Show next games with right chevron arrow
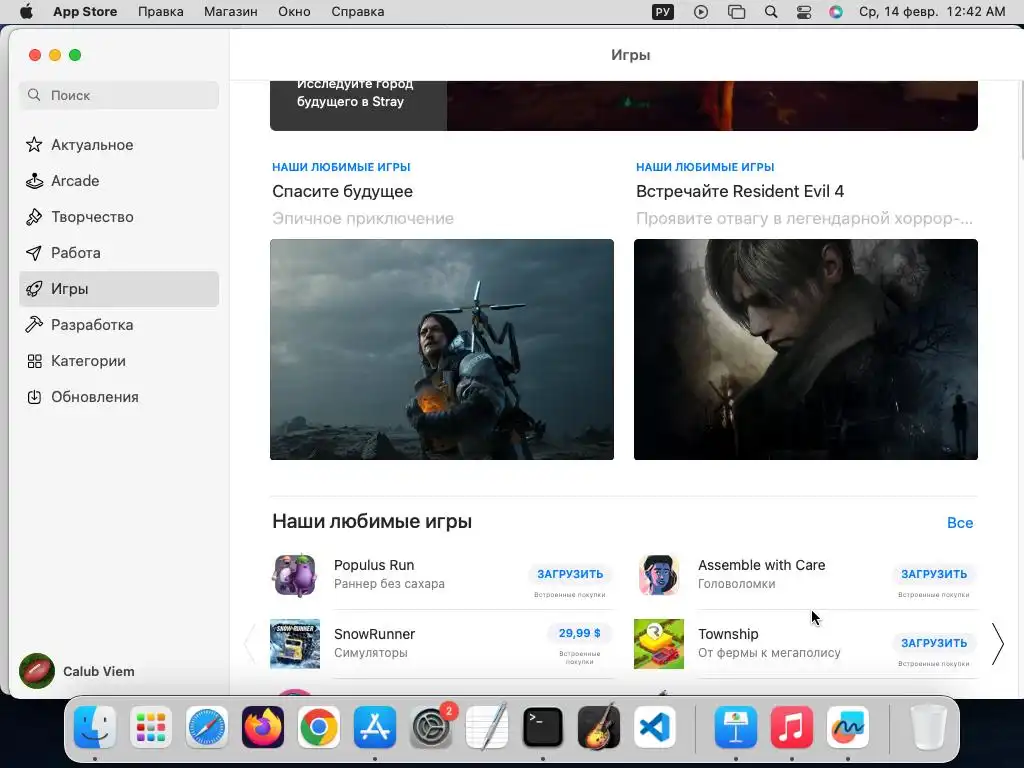Viewport: 1024px width, 768px height. click(x=997, y=644)
